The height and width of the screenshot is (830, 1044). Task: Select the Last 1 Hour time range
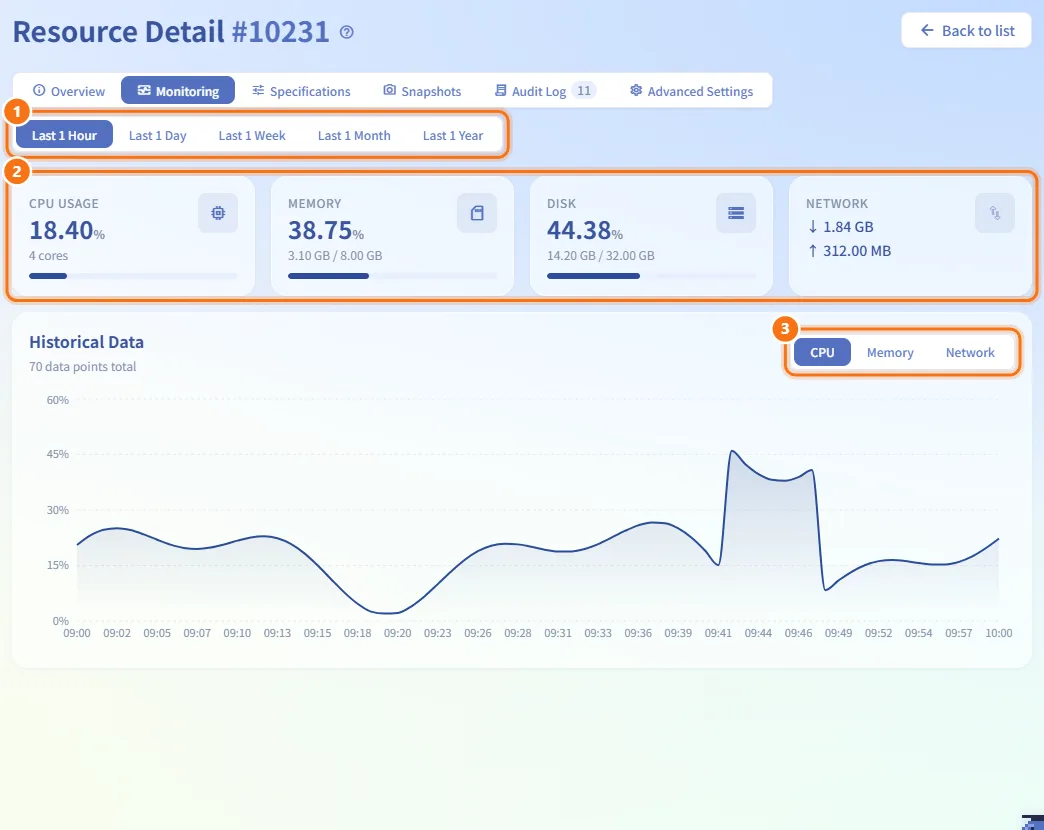64,135
